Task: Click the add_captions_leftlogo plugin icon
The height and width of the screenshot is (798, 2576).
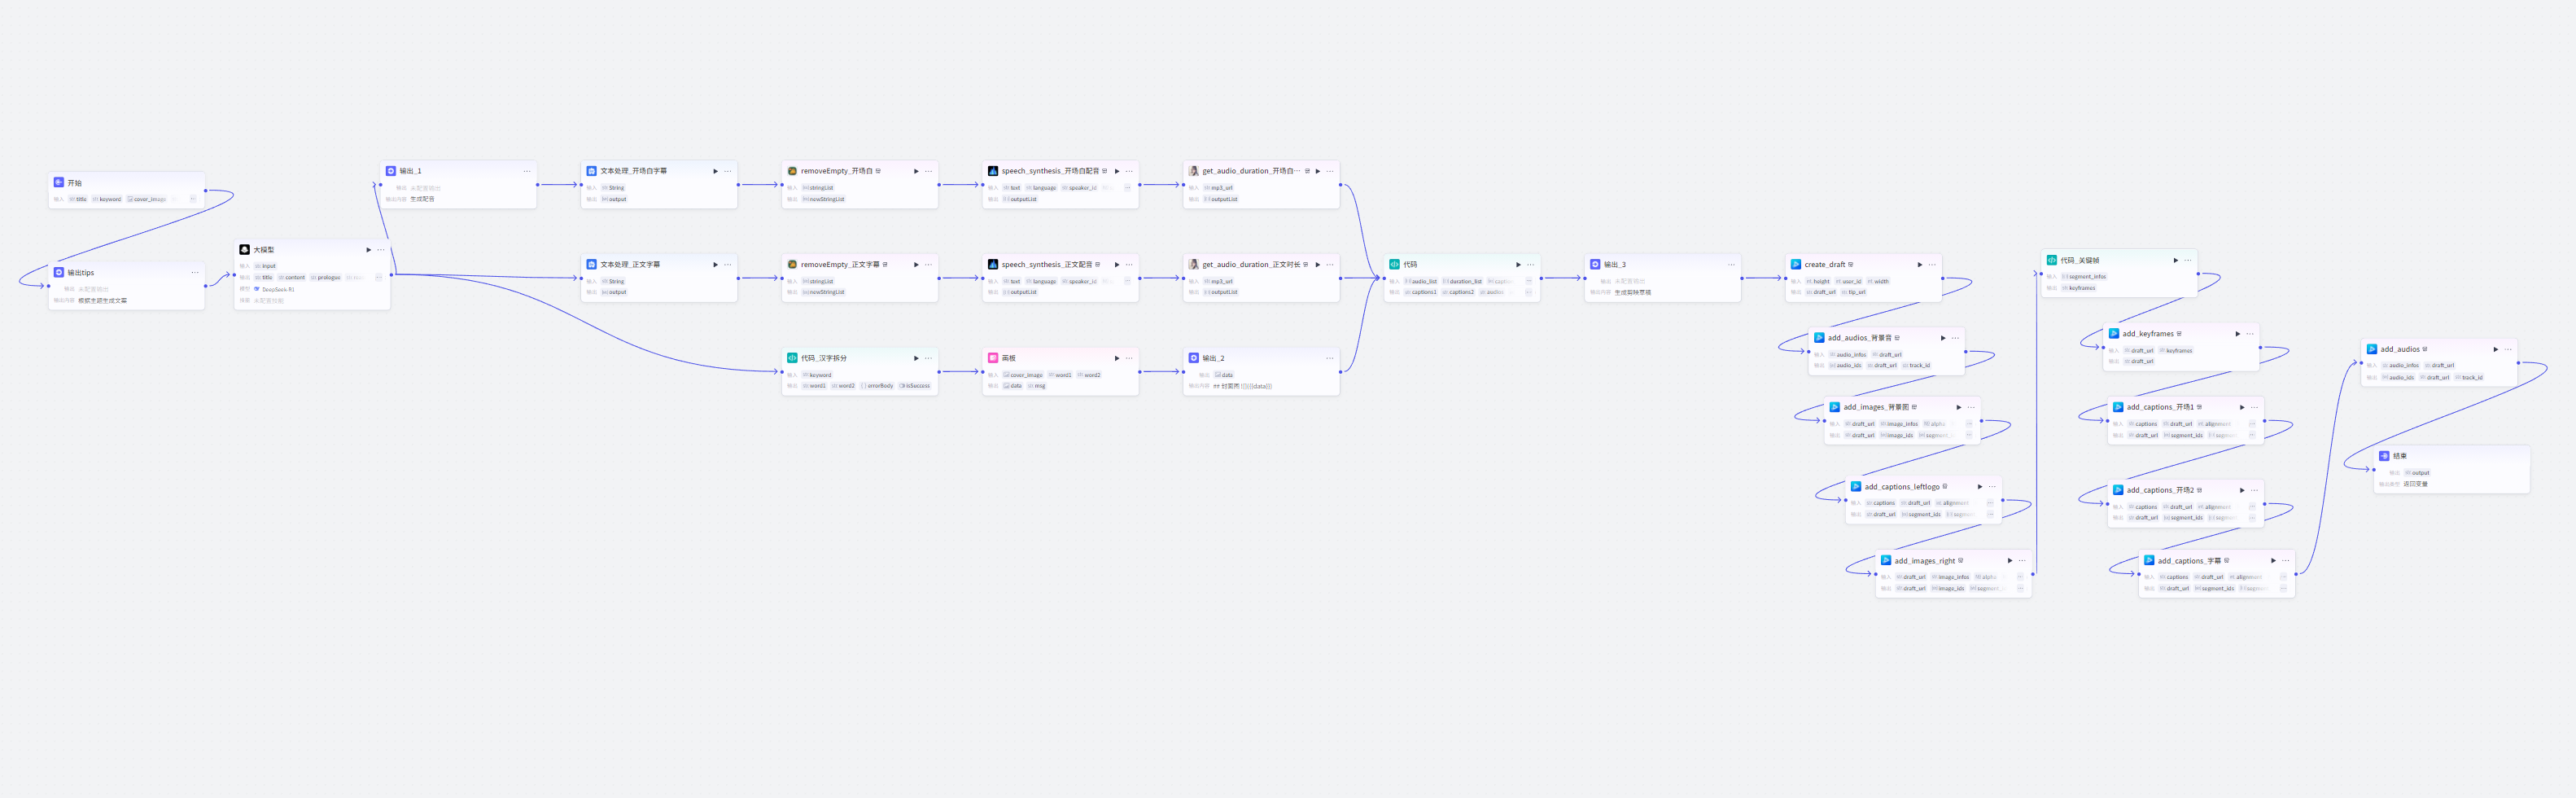Action: 1856,486
